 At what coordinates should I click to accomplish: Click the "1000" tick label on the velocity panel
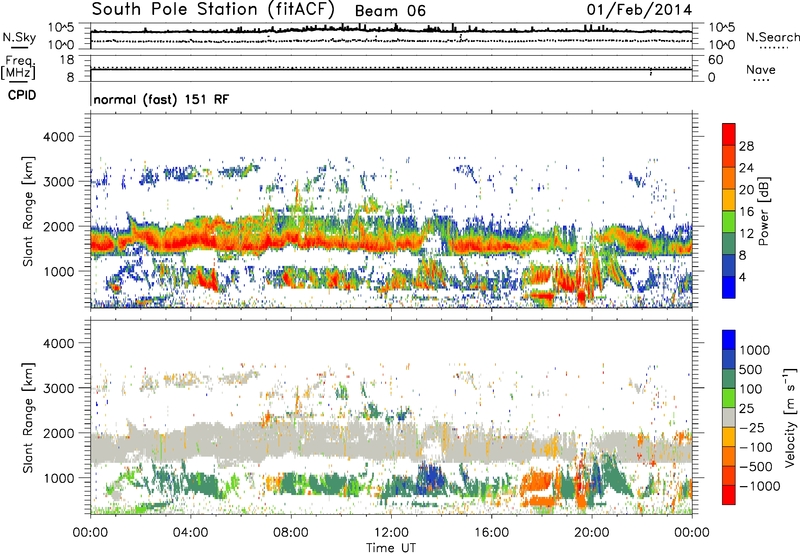[x=58, y=478]
